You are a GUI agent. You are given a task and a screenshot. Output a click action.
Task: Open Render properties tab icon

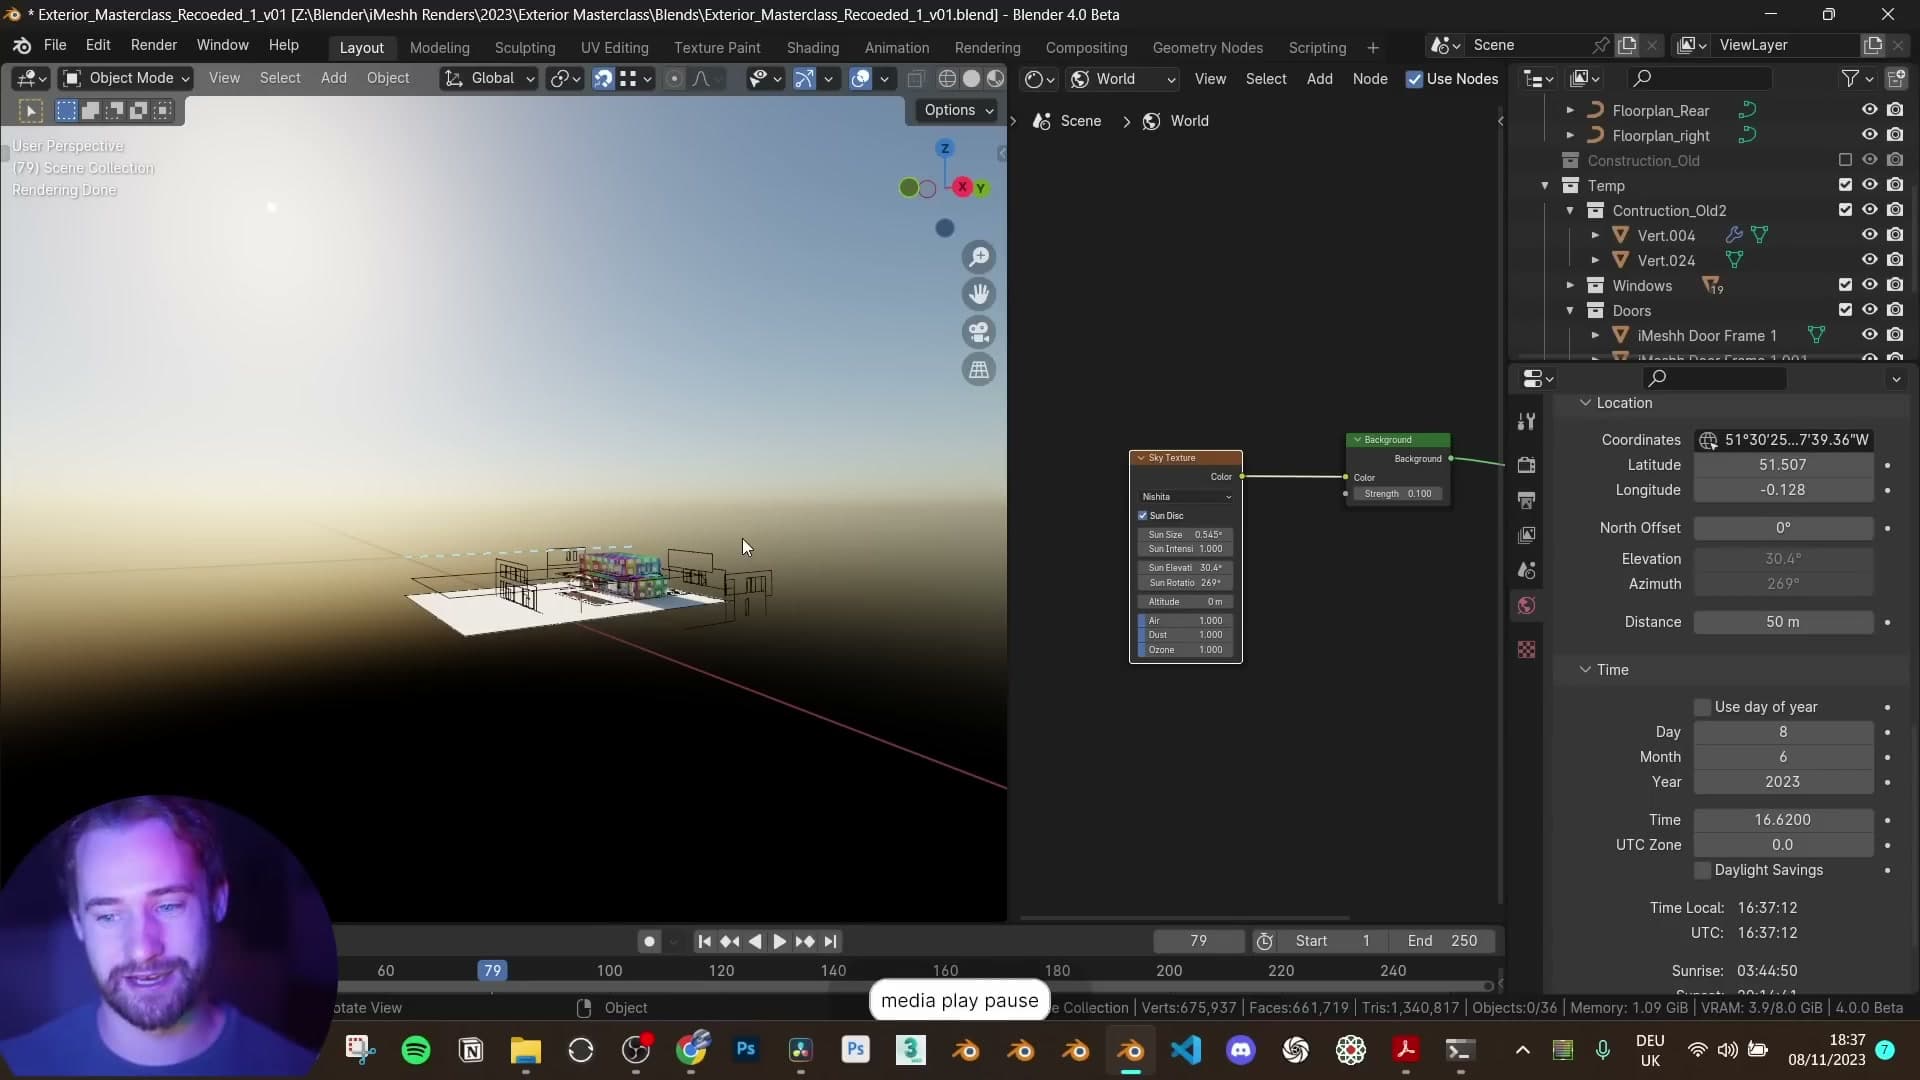[x=1526, y=465]
